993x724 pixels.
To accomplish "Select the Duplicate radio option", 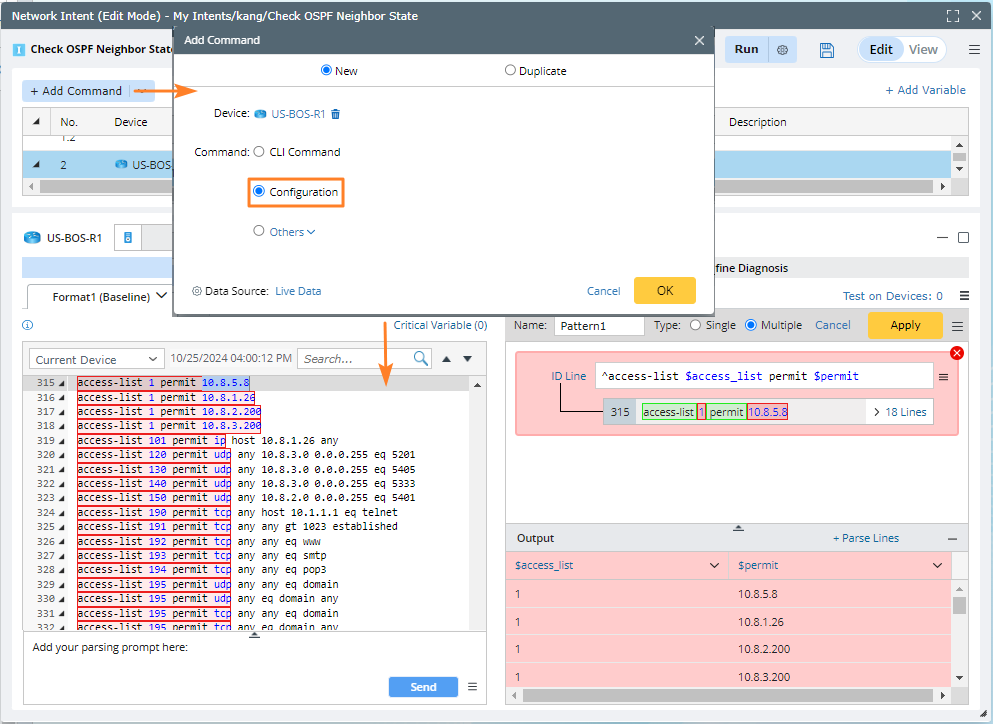I will (x=510, y=70).
